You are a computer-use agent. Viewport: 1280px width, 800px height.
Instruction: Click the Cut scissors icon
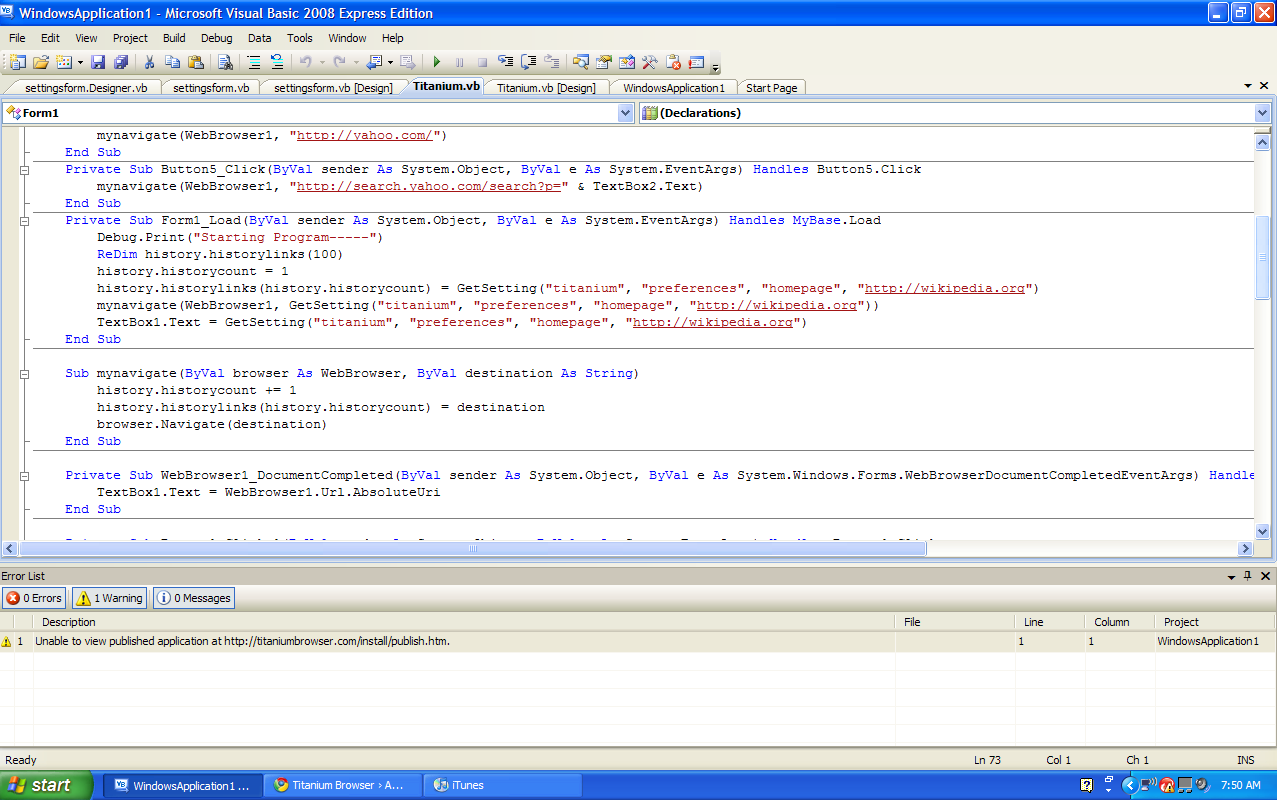pos(149,62)
